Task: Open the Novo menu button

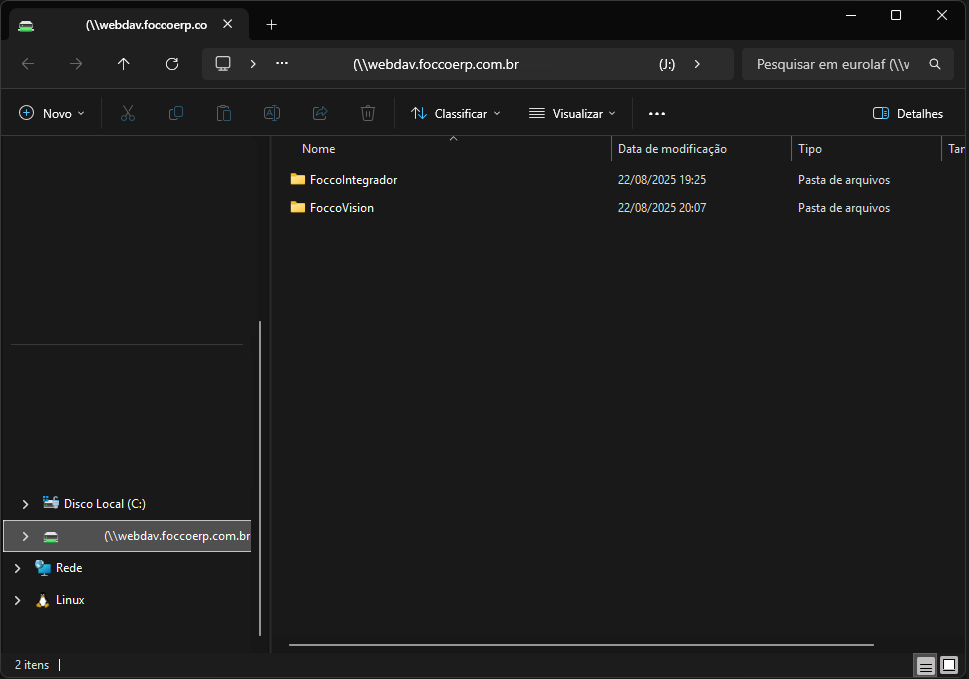Action: (52, 114)
